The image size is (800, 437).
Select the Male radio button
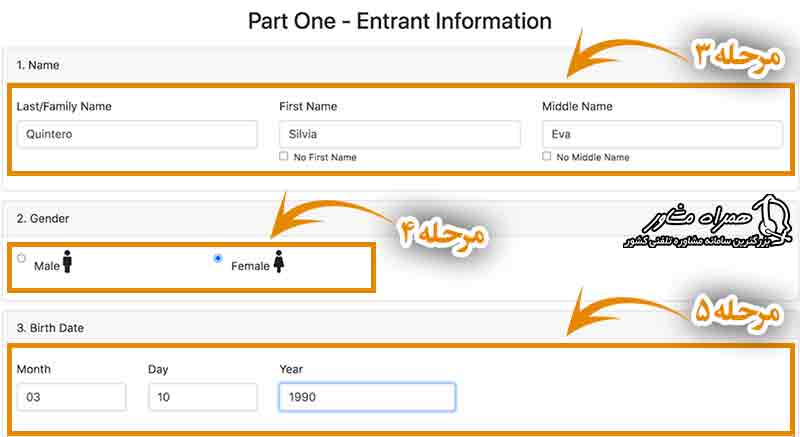21,258
